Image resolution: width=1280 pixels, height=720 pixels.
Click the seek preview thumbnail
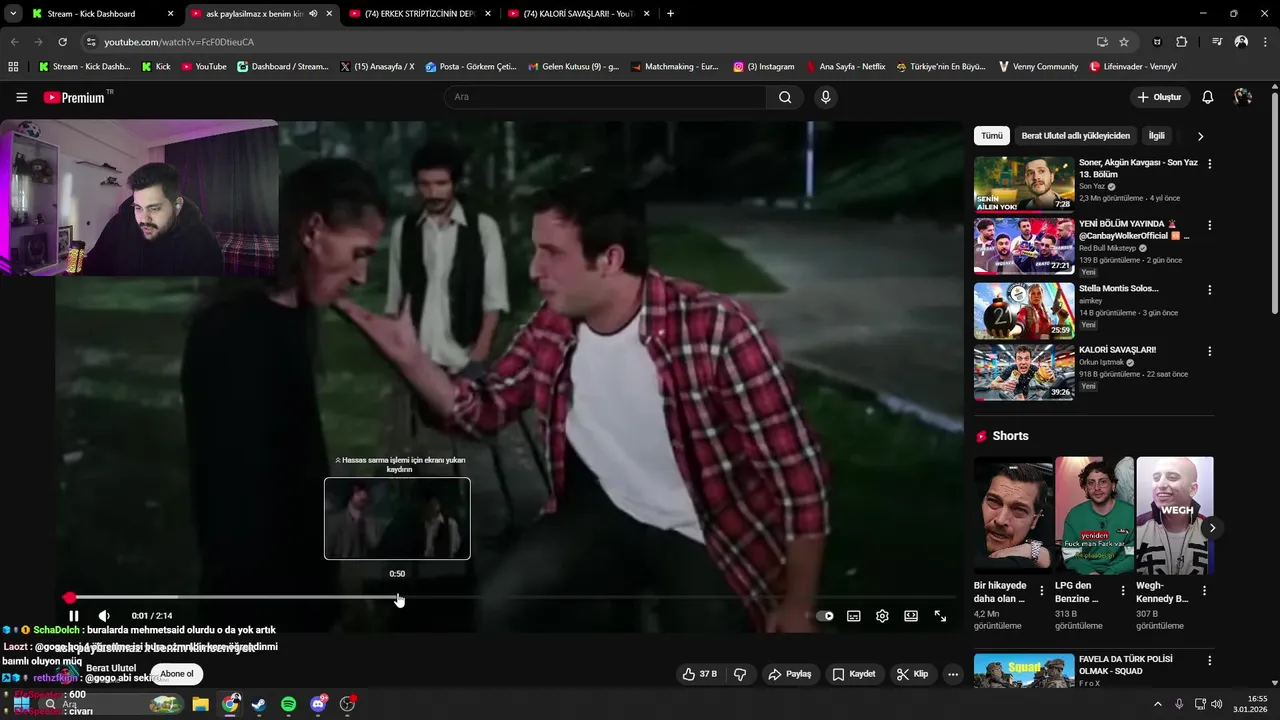click(x=397, y=518)
